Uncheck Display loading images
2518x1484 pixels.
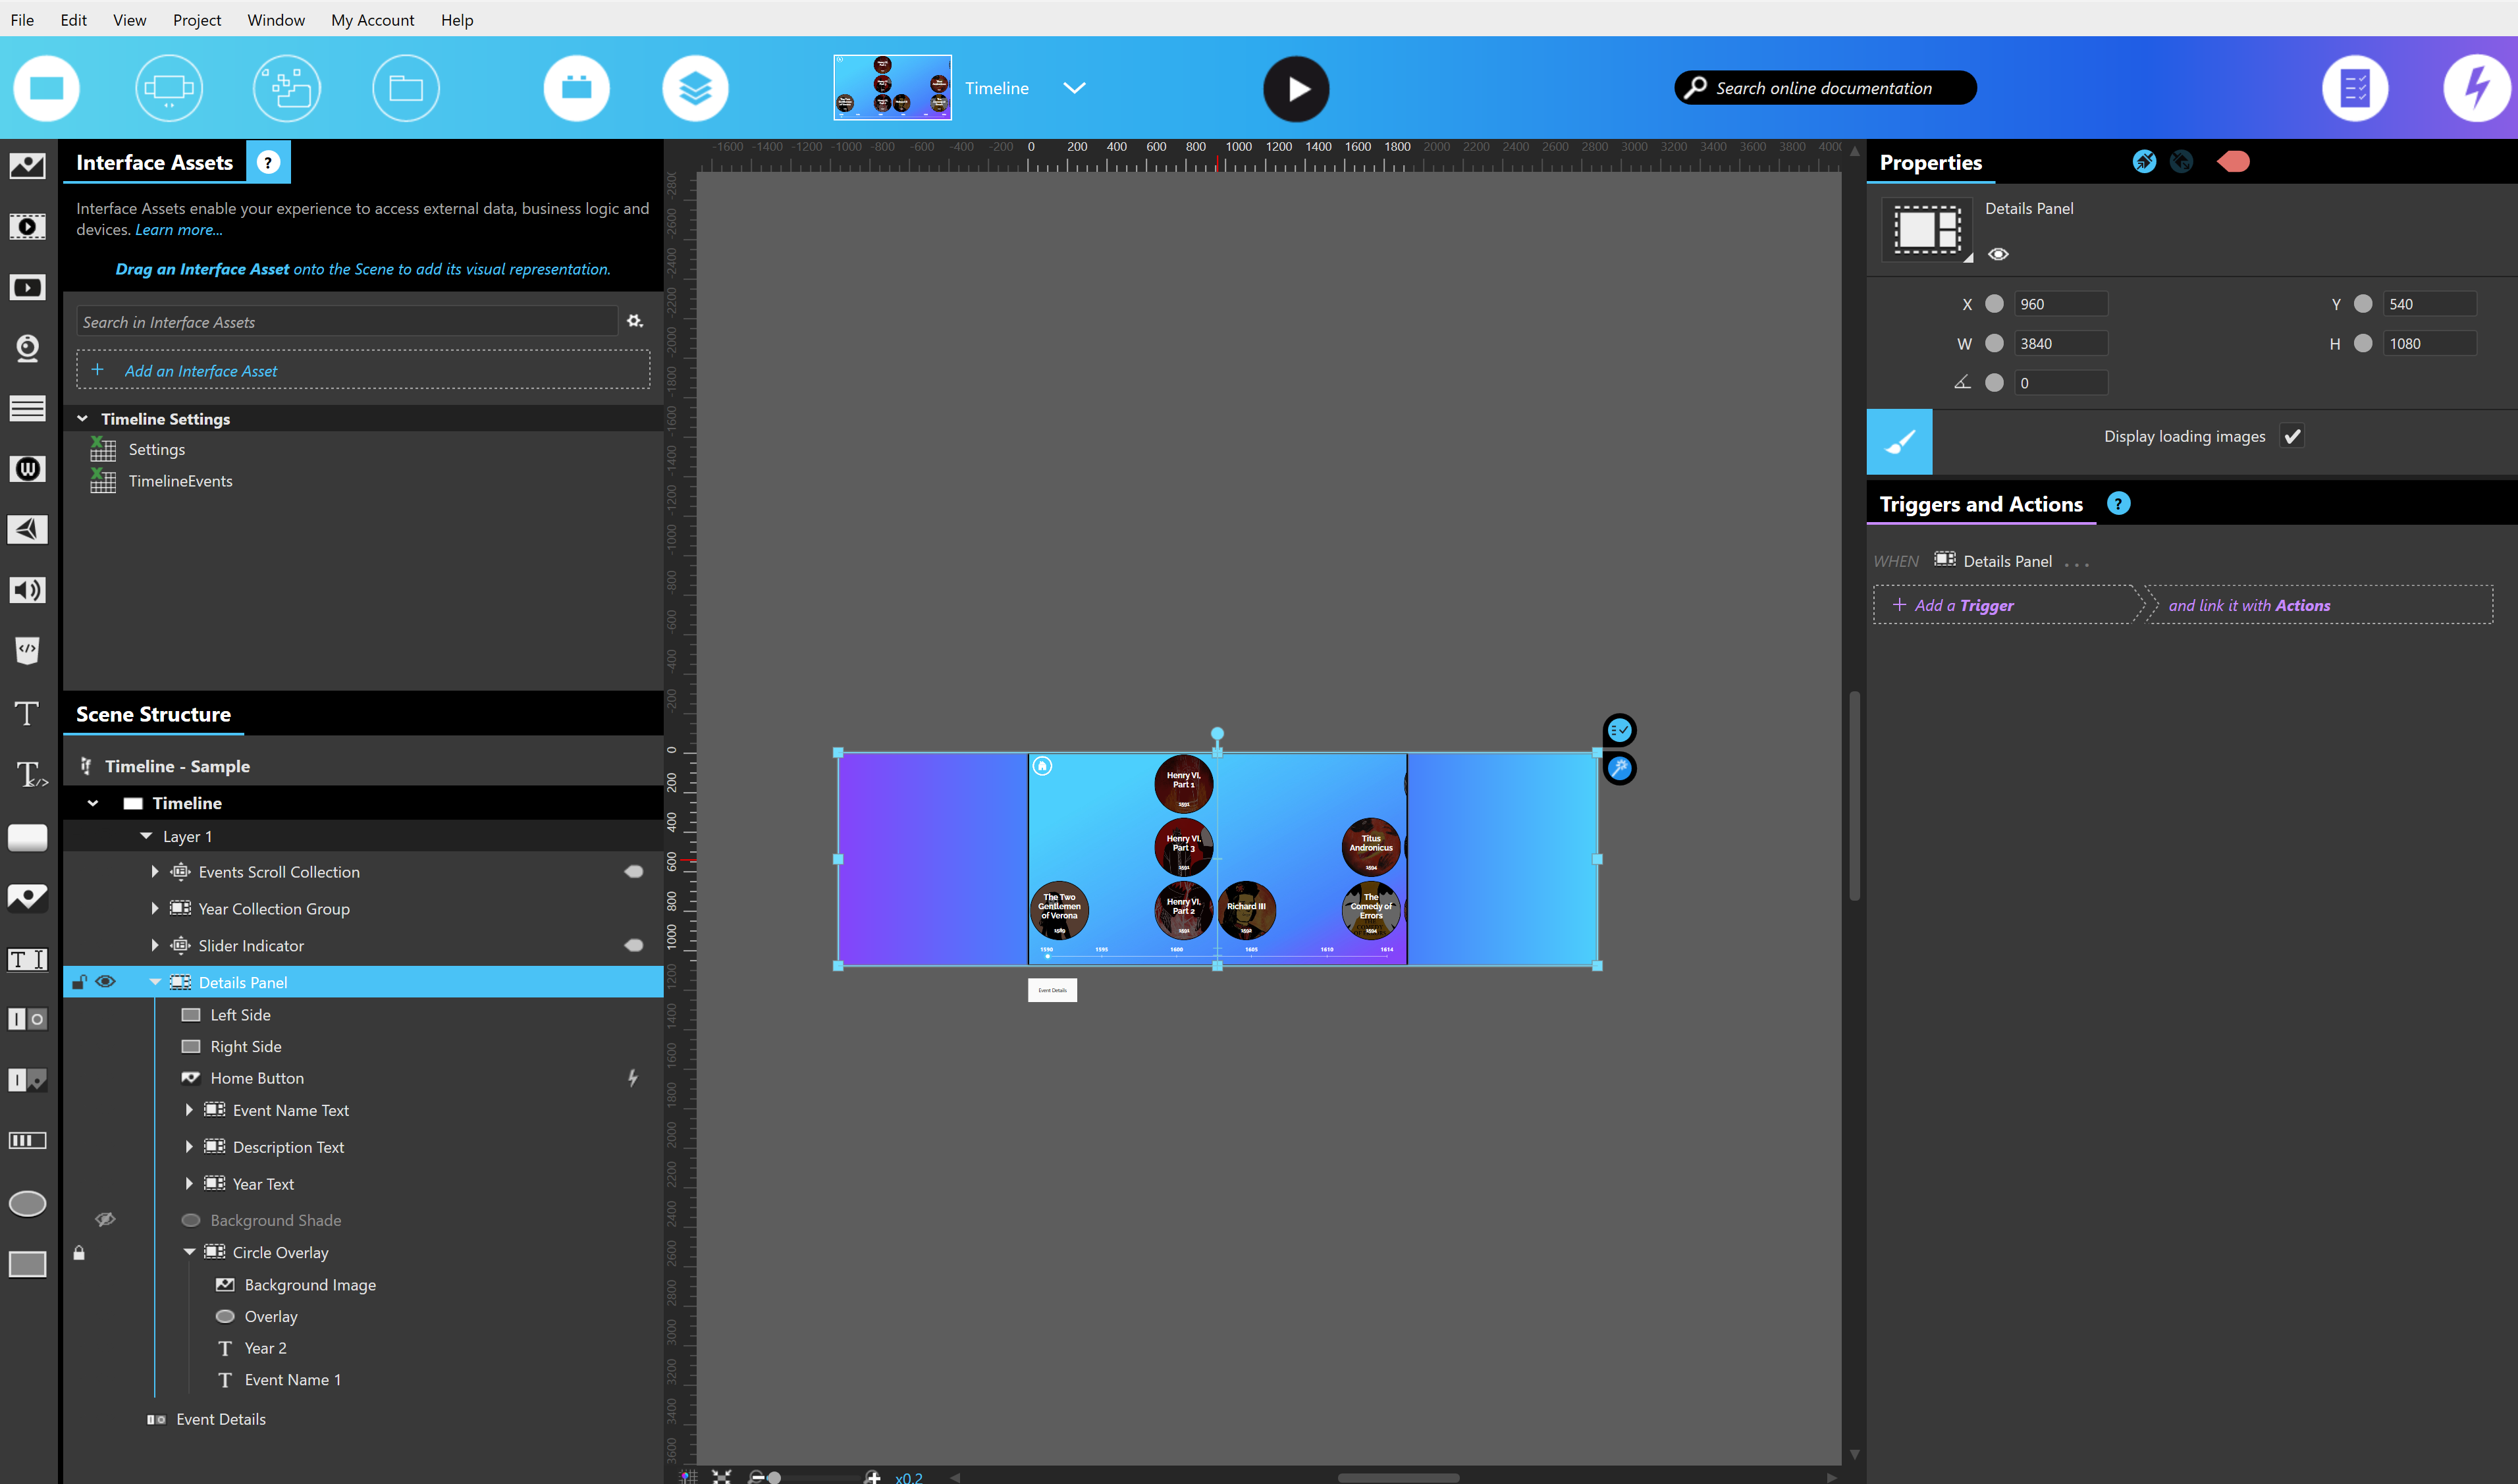2293,436
